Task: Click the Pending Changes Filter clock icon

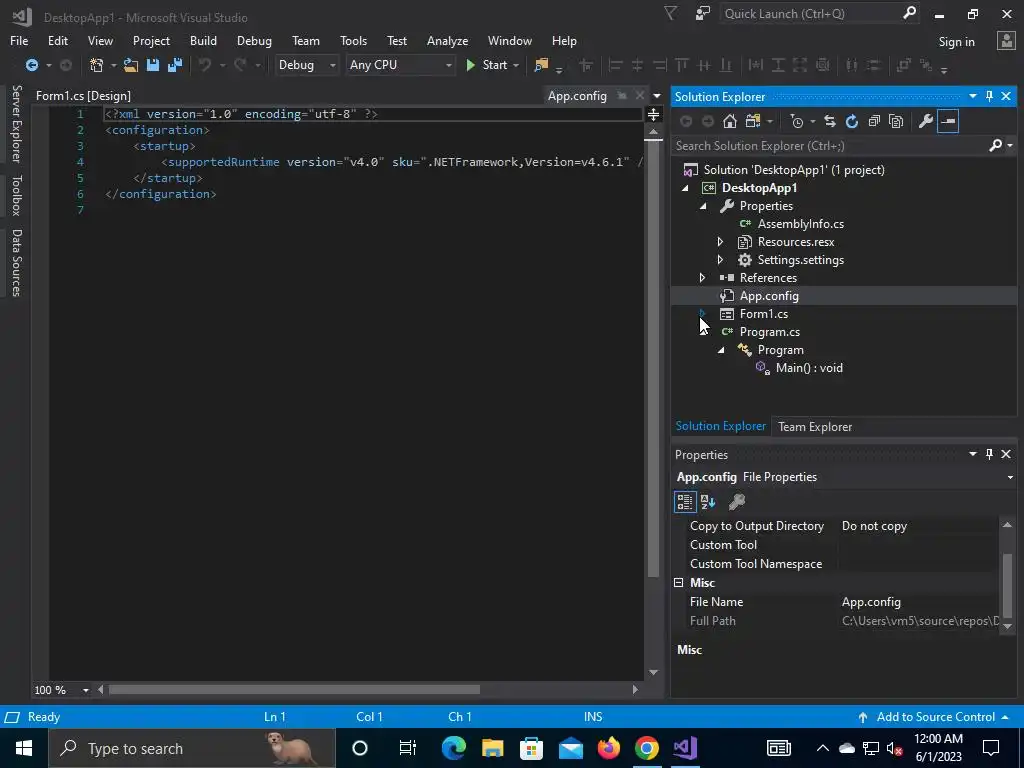Action: pos(797,121)
